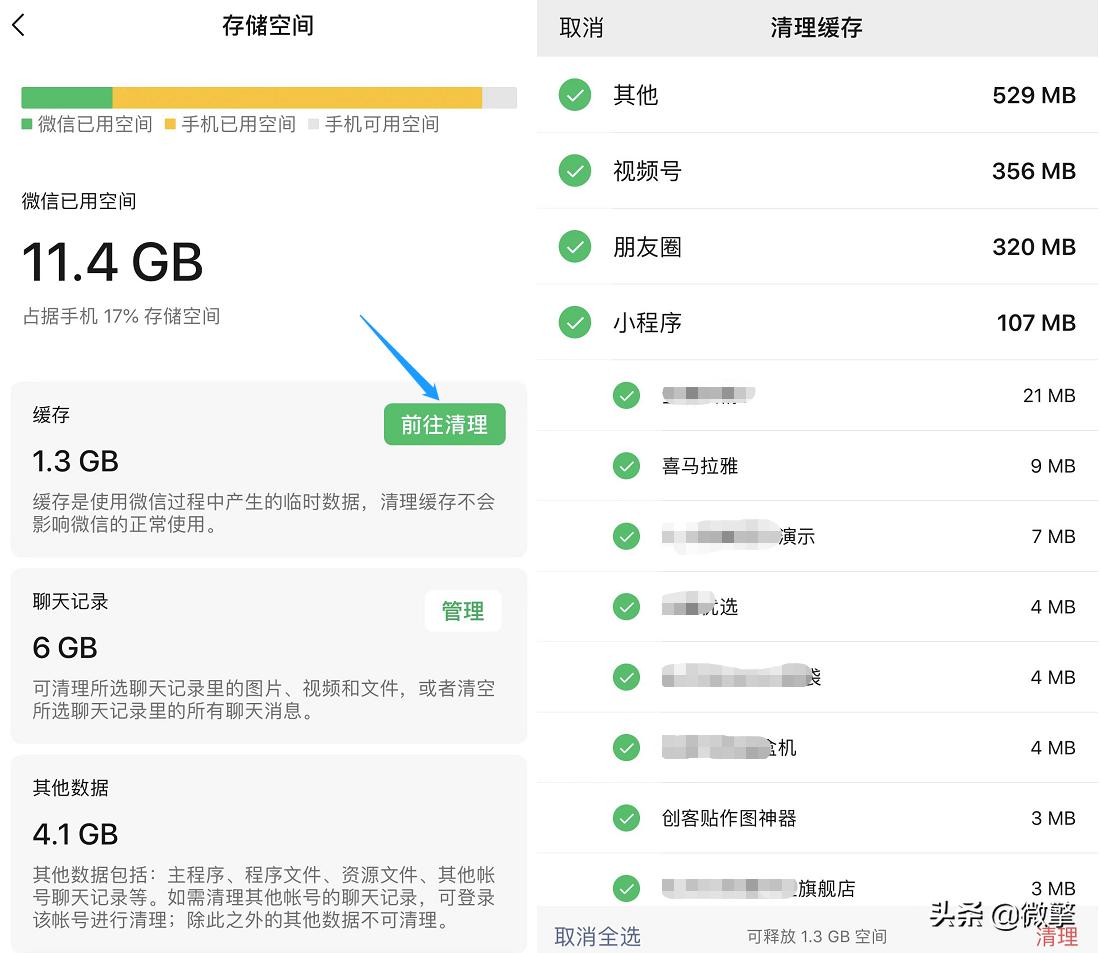Uncheck 喜马拉雅 in mini program list
1100x953 pixels.
[627, 465]
